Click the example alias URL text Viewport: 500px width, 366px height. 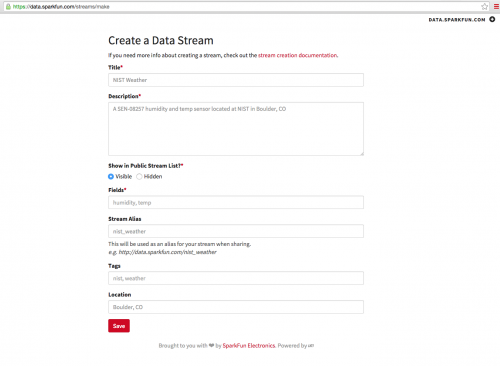pos(167,252)
